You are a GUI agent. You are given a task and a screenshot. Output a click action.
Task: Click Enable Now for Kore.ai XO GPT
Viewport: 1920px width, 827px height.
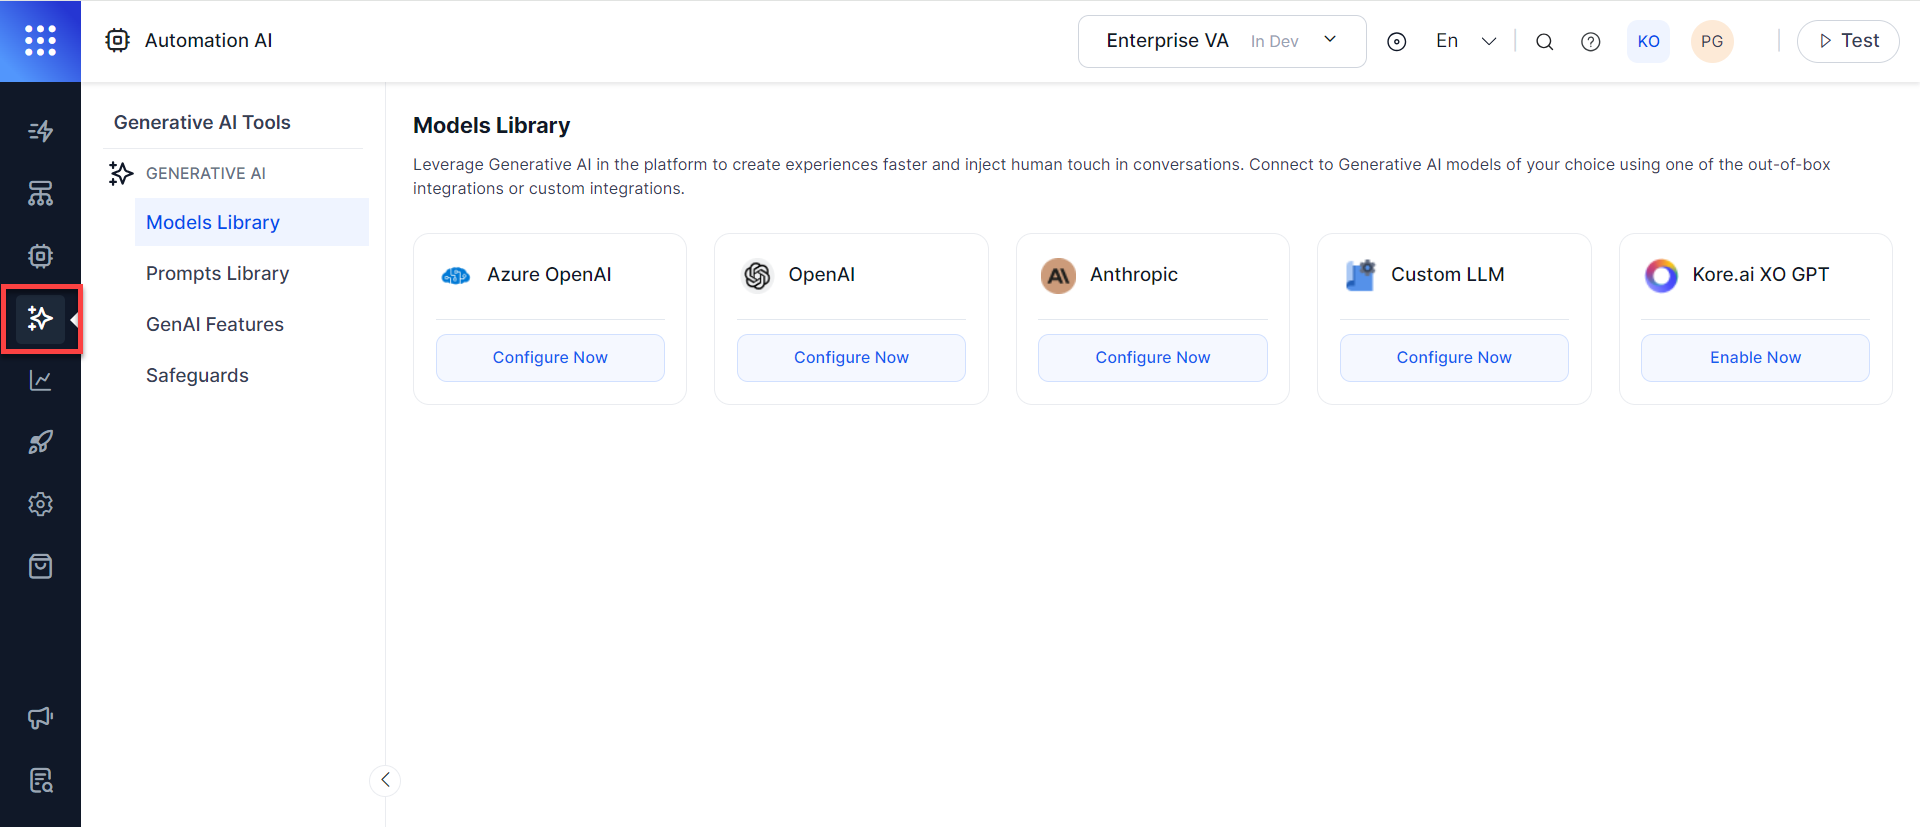(x=1754, y=357)
